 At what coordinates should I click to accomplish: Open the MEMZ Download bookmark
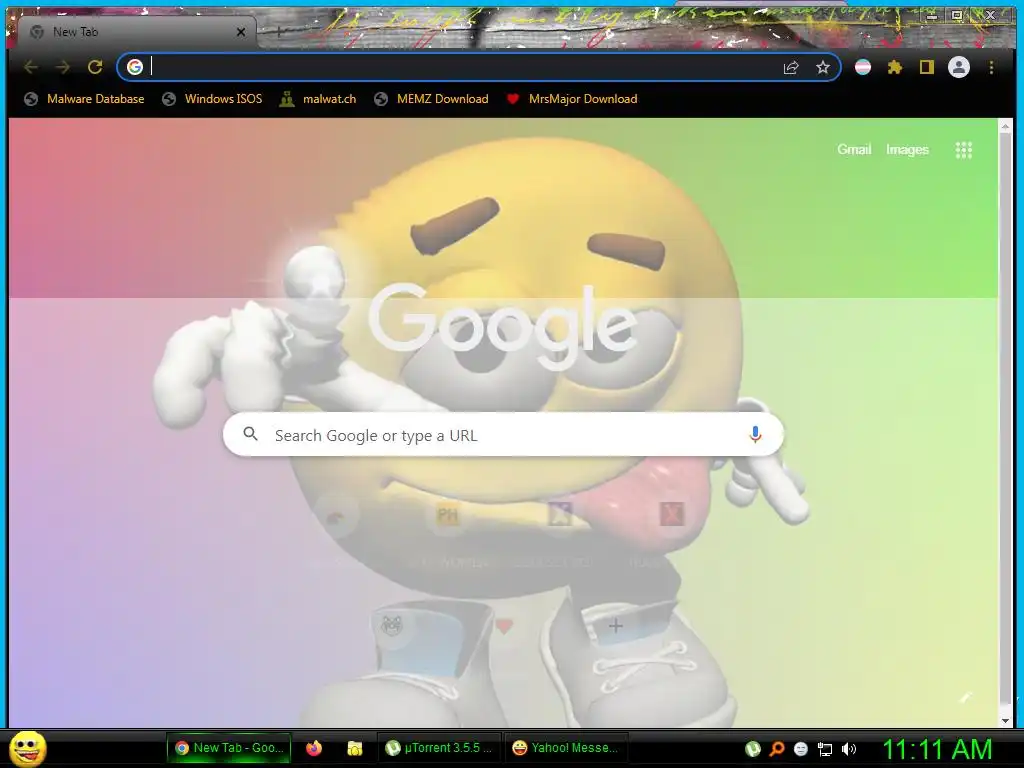click(432, 99)
